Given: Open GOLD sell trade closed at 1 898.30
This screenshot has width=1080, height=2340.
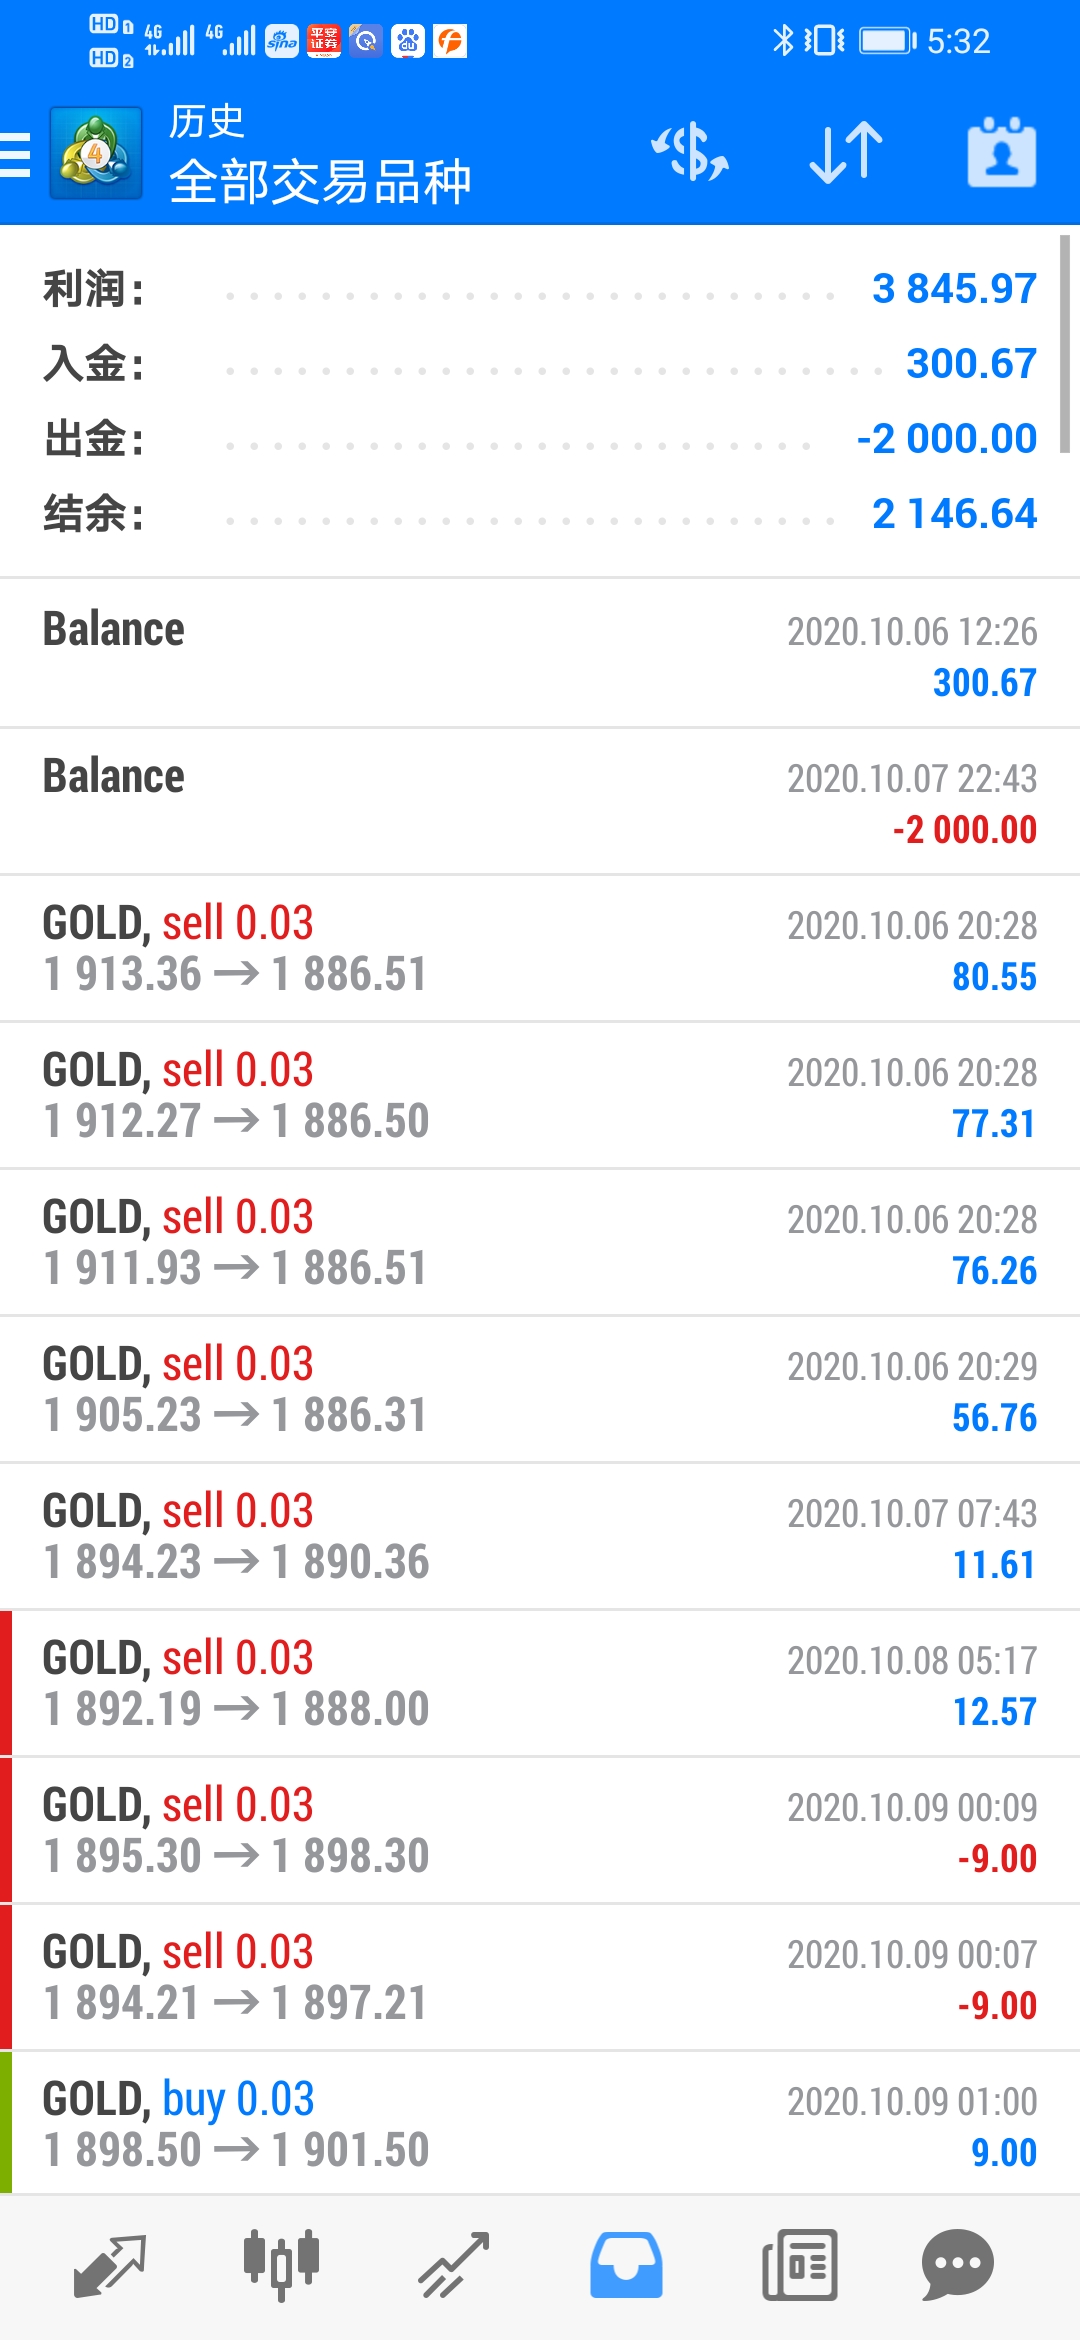Looking at the screenshot, I should click(x=540, y=1830).
